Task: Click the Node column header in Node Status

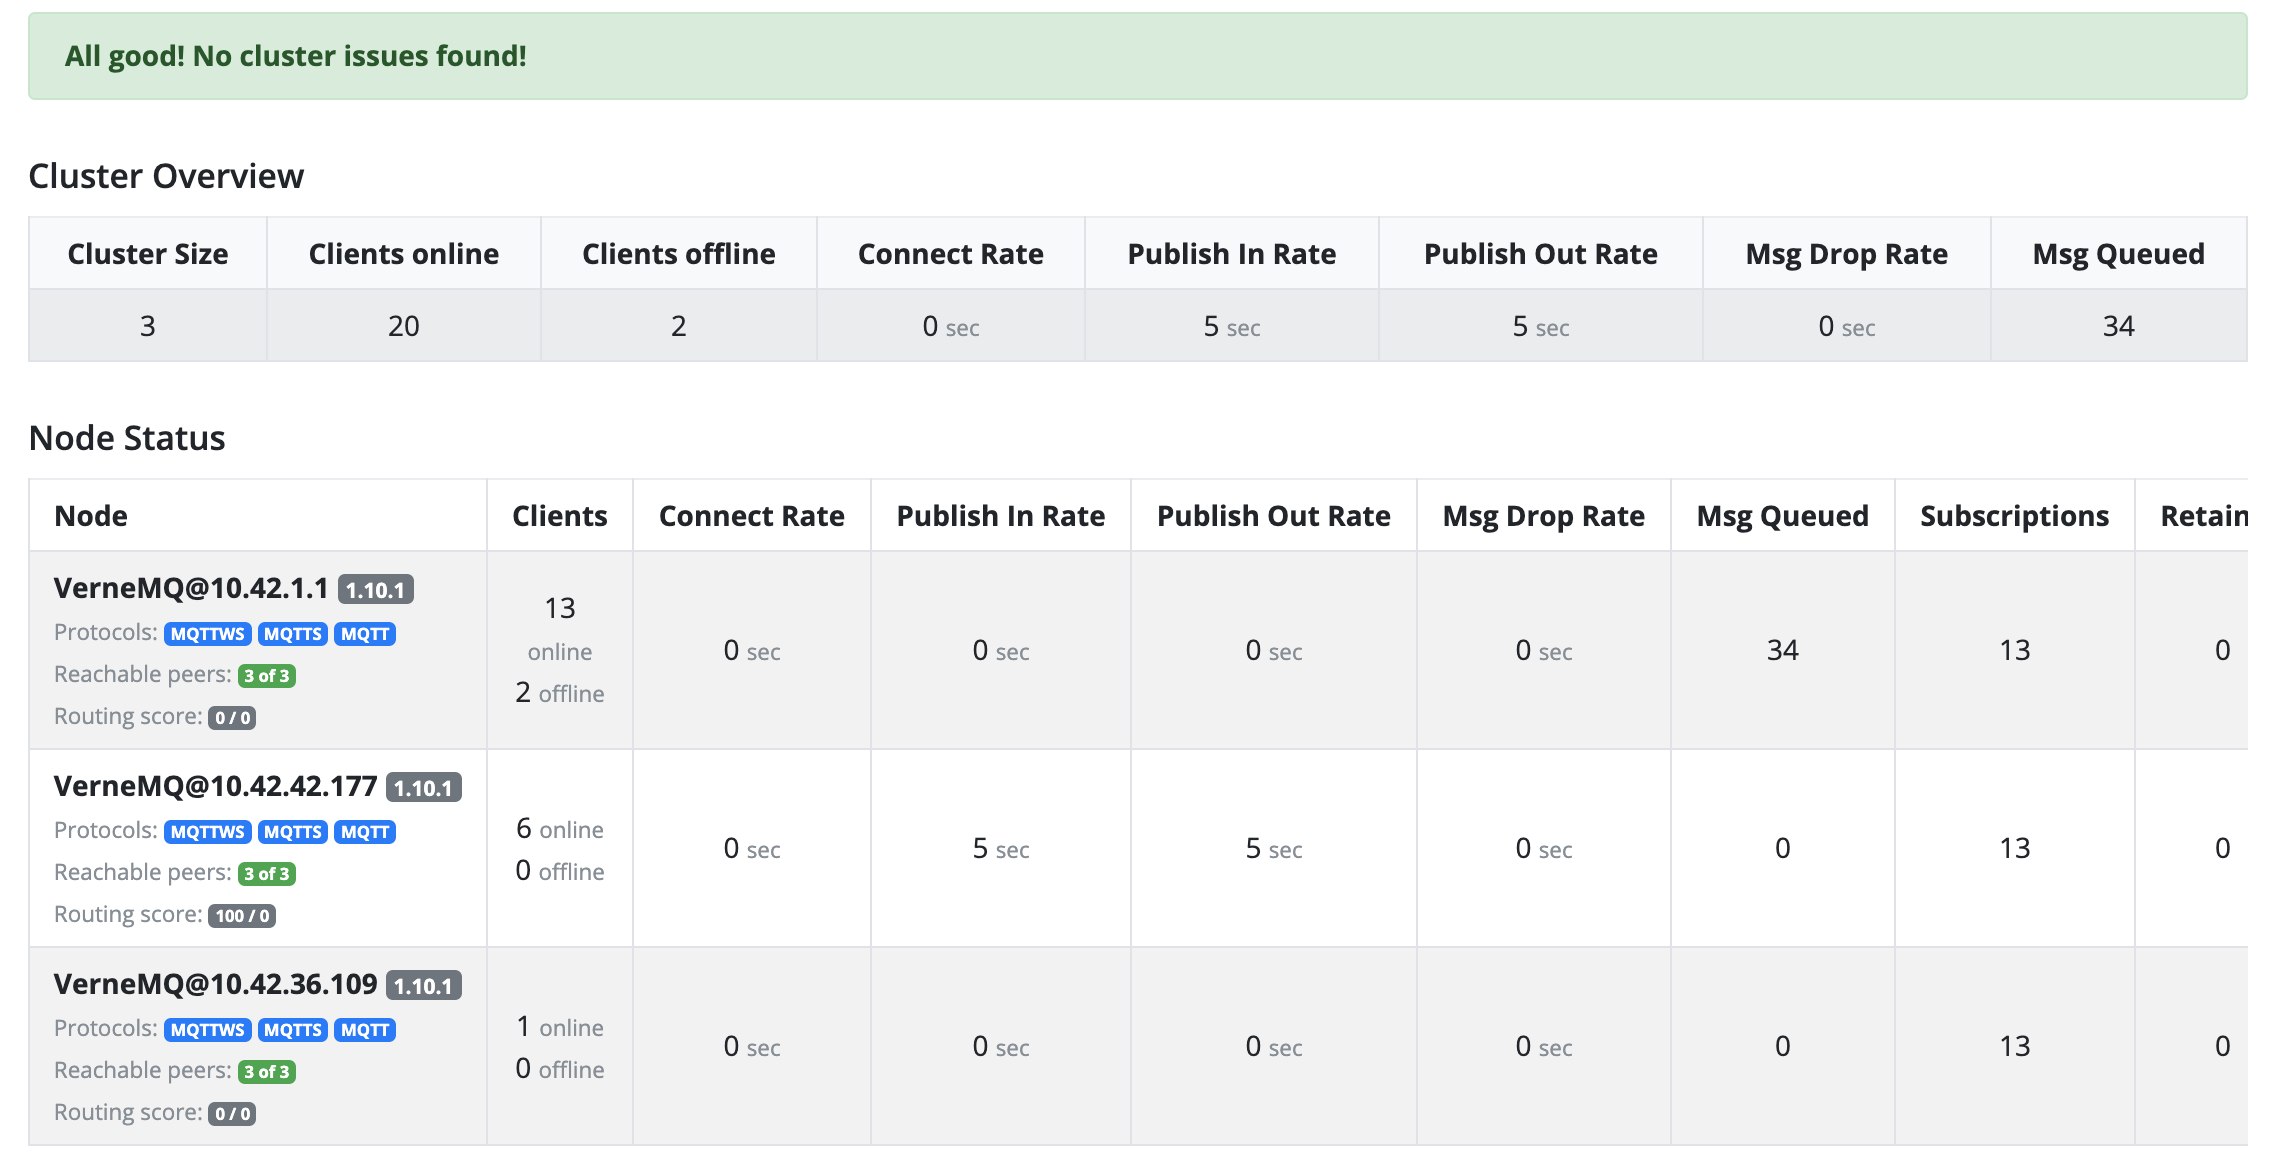Action: coord(91,516)
